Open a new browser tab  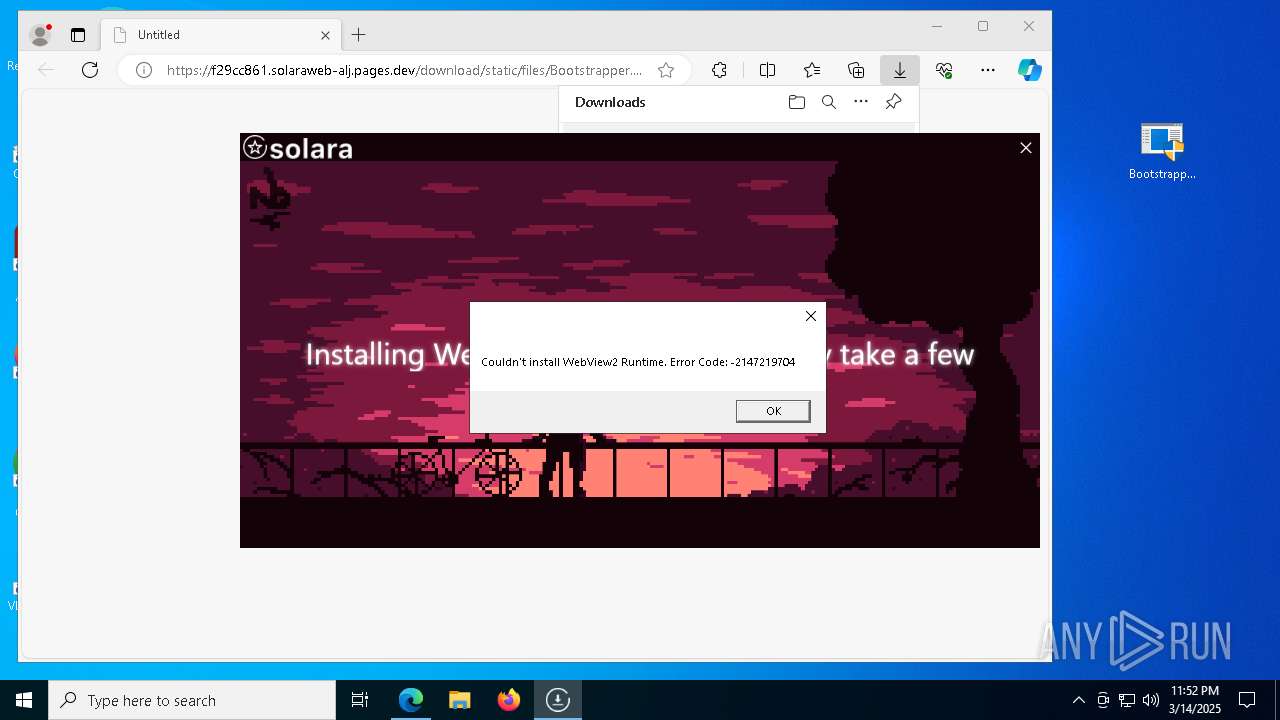pyautogui.click(x=358, y=35)
